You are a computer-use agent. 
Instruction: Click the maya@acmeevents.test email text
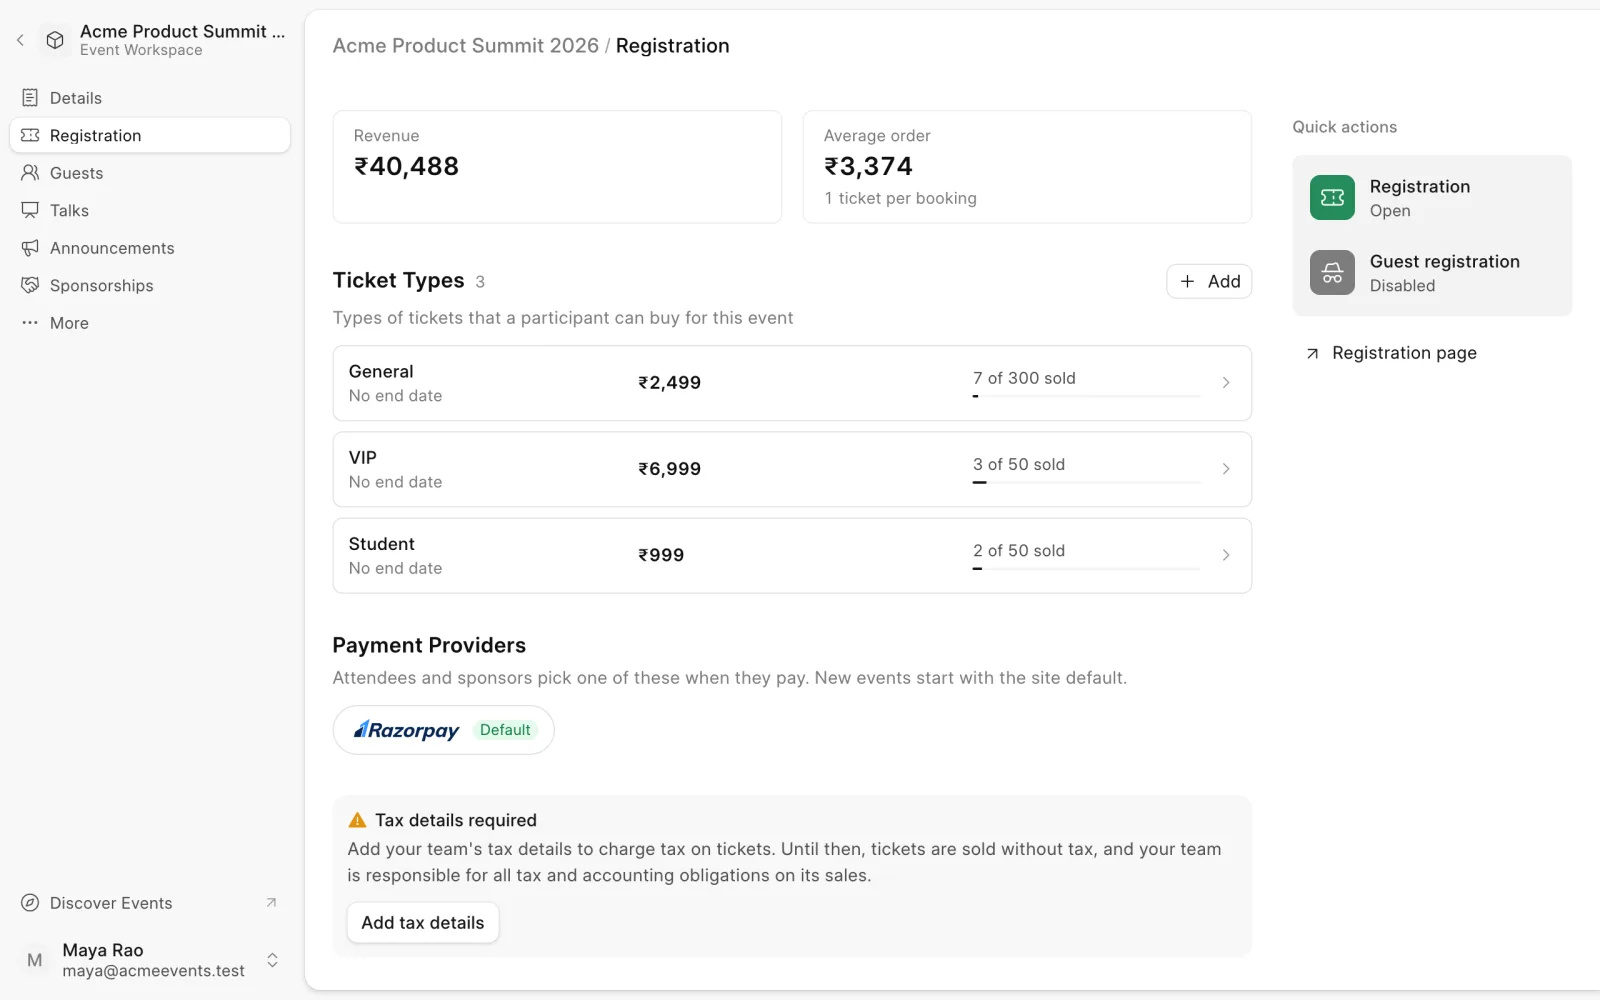[x=153, y=971]
